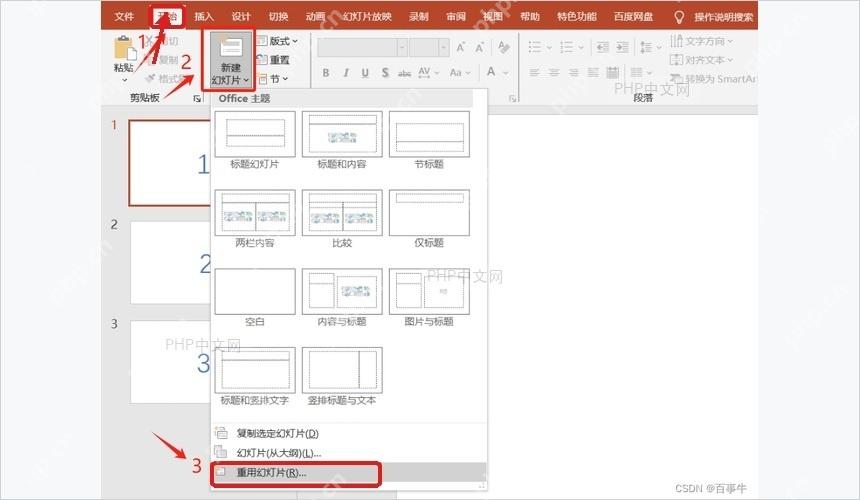Toggle bold formatting
This screenshot has width=860, height=500.
[326, 72]
